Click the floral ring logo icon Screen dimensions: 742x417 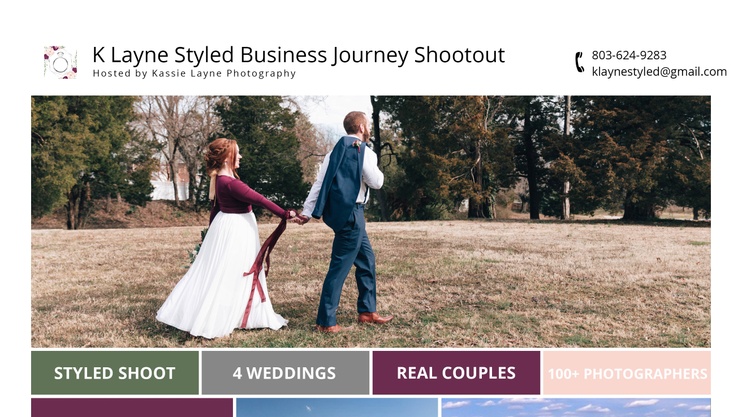[60, 62]
